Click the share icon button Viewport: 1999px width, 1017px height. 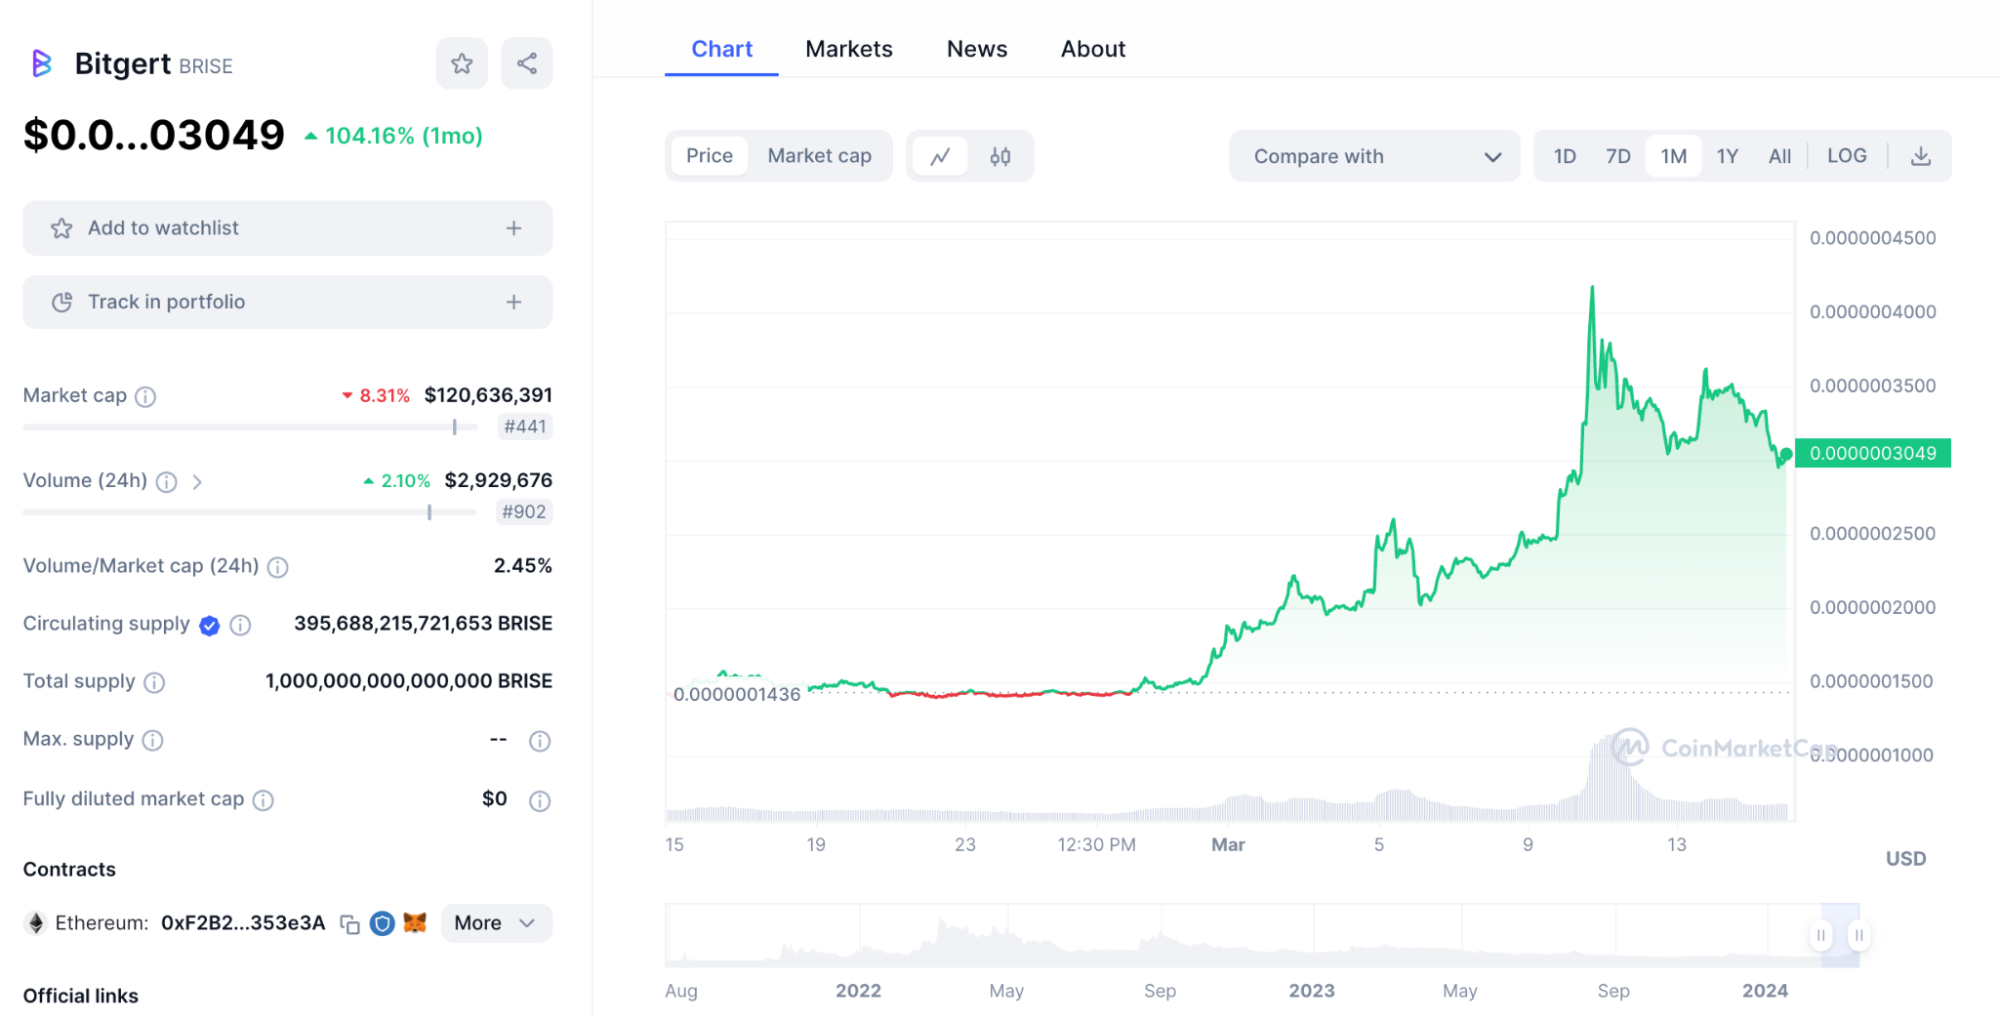click(x=526, y=64)
